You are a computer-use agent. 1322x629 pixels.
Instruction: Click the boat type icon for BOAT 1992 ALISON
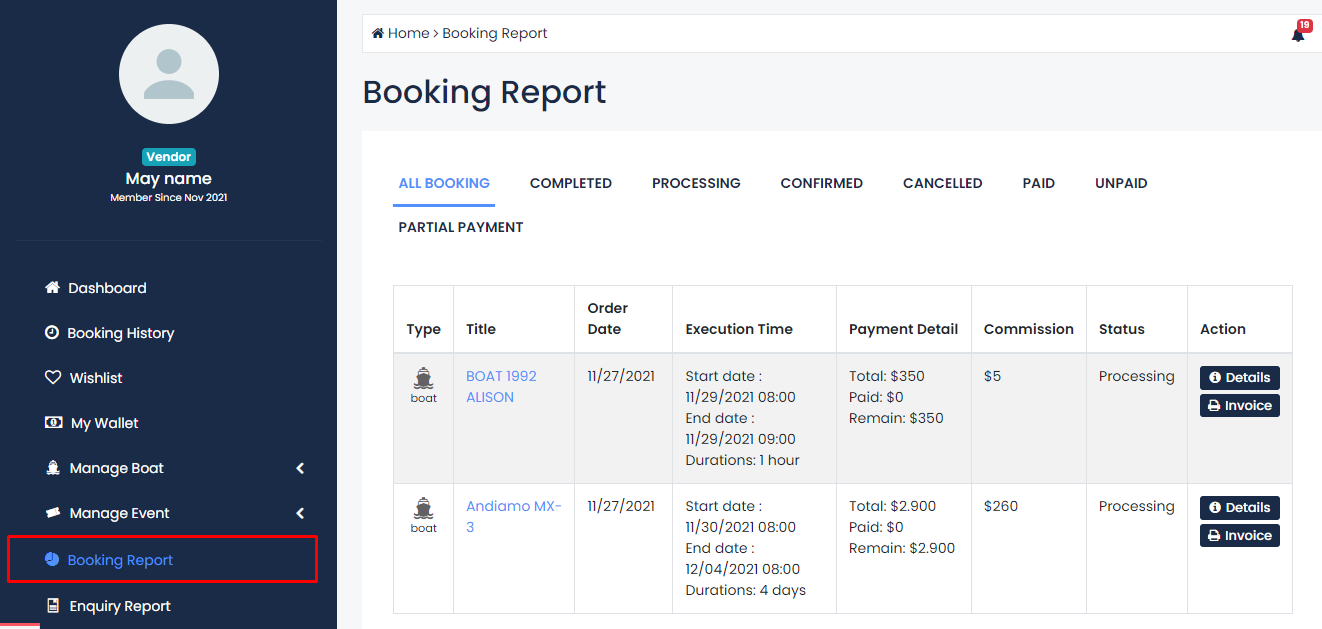point(423,379)
